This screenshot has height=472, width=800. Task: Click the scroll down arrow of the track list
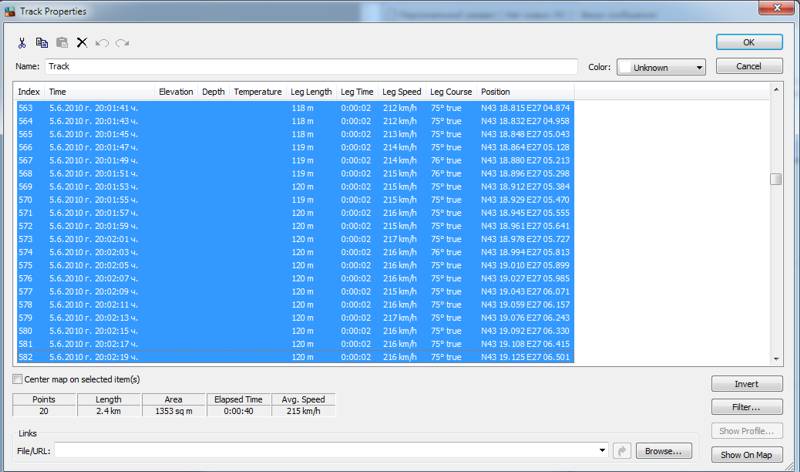point(775,359)
